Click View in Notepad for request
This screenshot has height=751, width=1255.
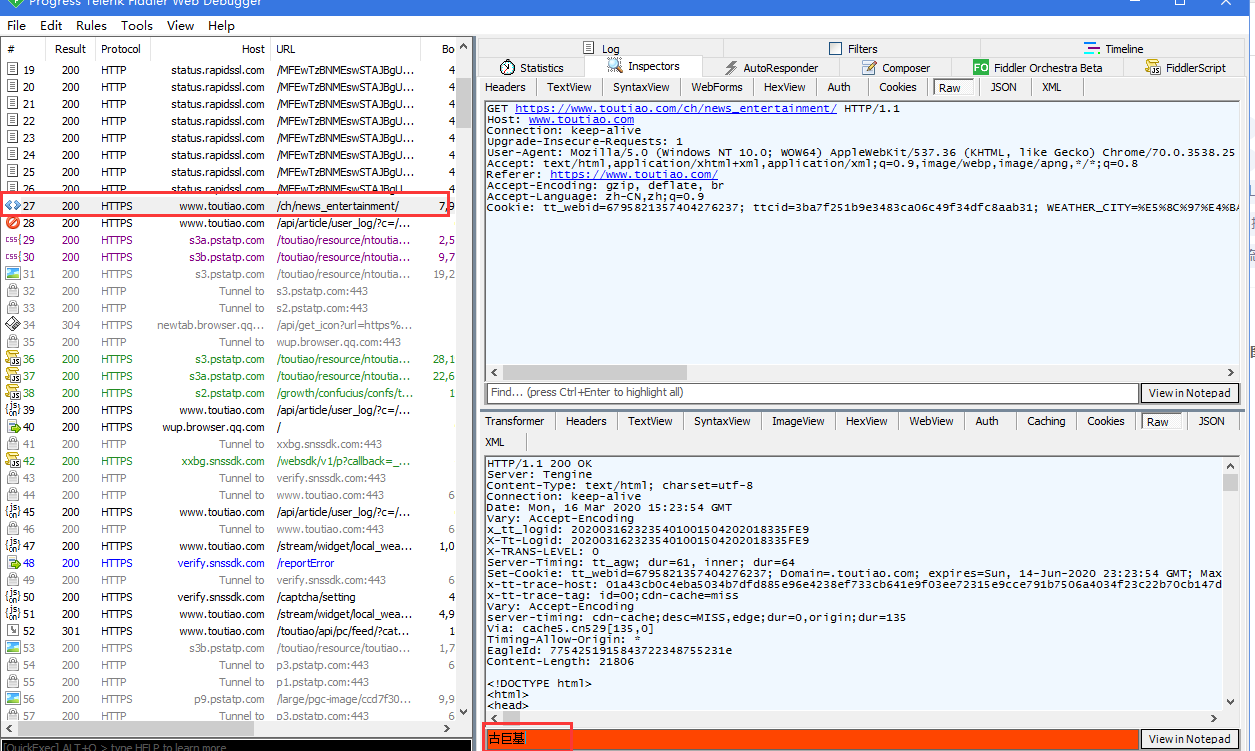tap(1189, 393)
